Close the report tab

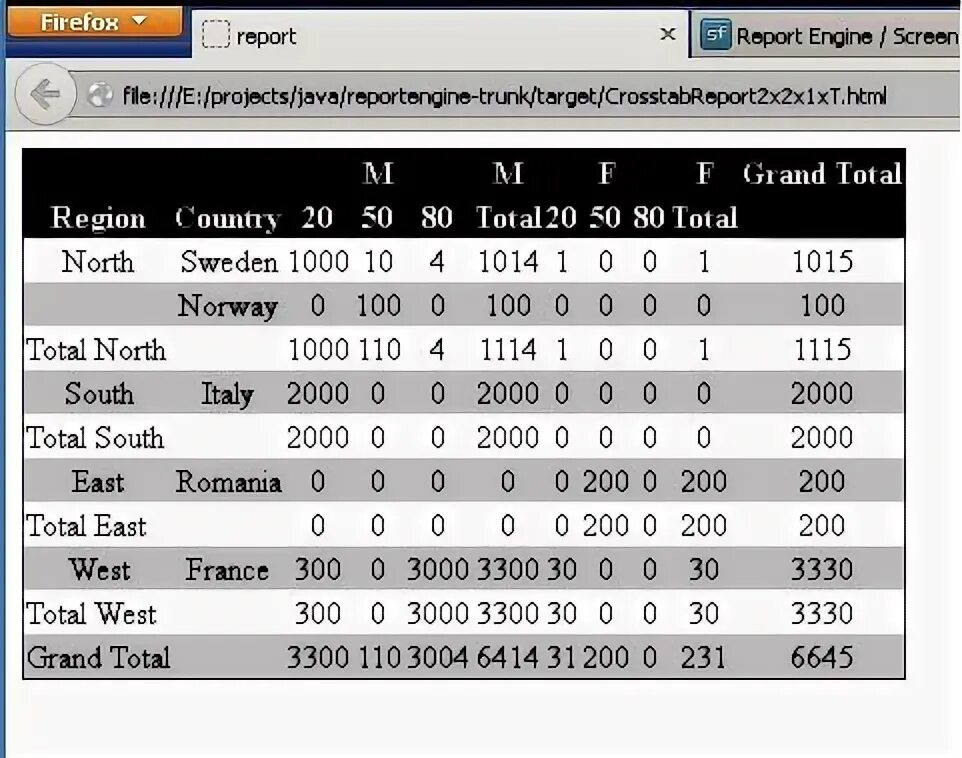click(x=668, y=34)
